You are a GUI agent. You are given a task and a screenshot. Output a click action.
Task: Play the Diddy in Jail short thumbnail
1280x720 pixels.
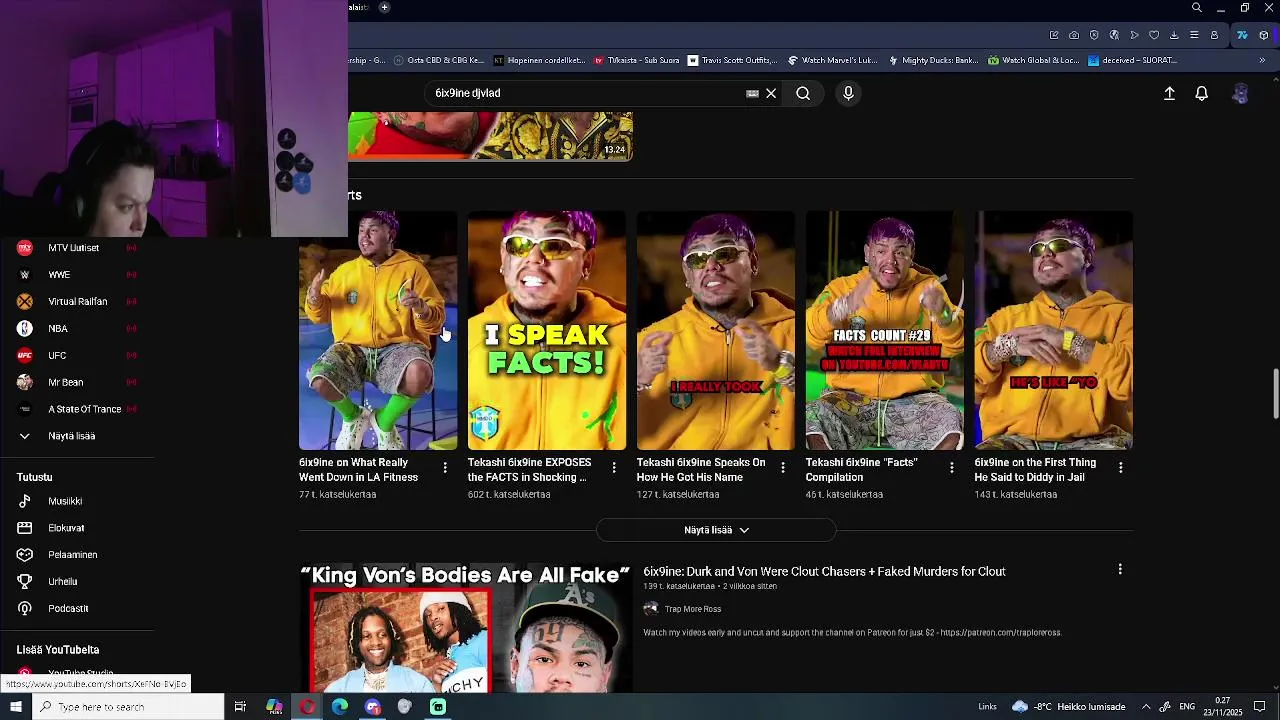click(1054, 330)
